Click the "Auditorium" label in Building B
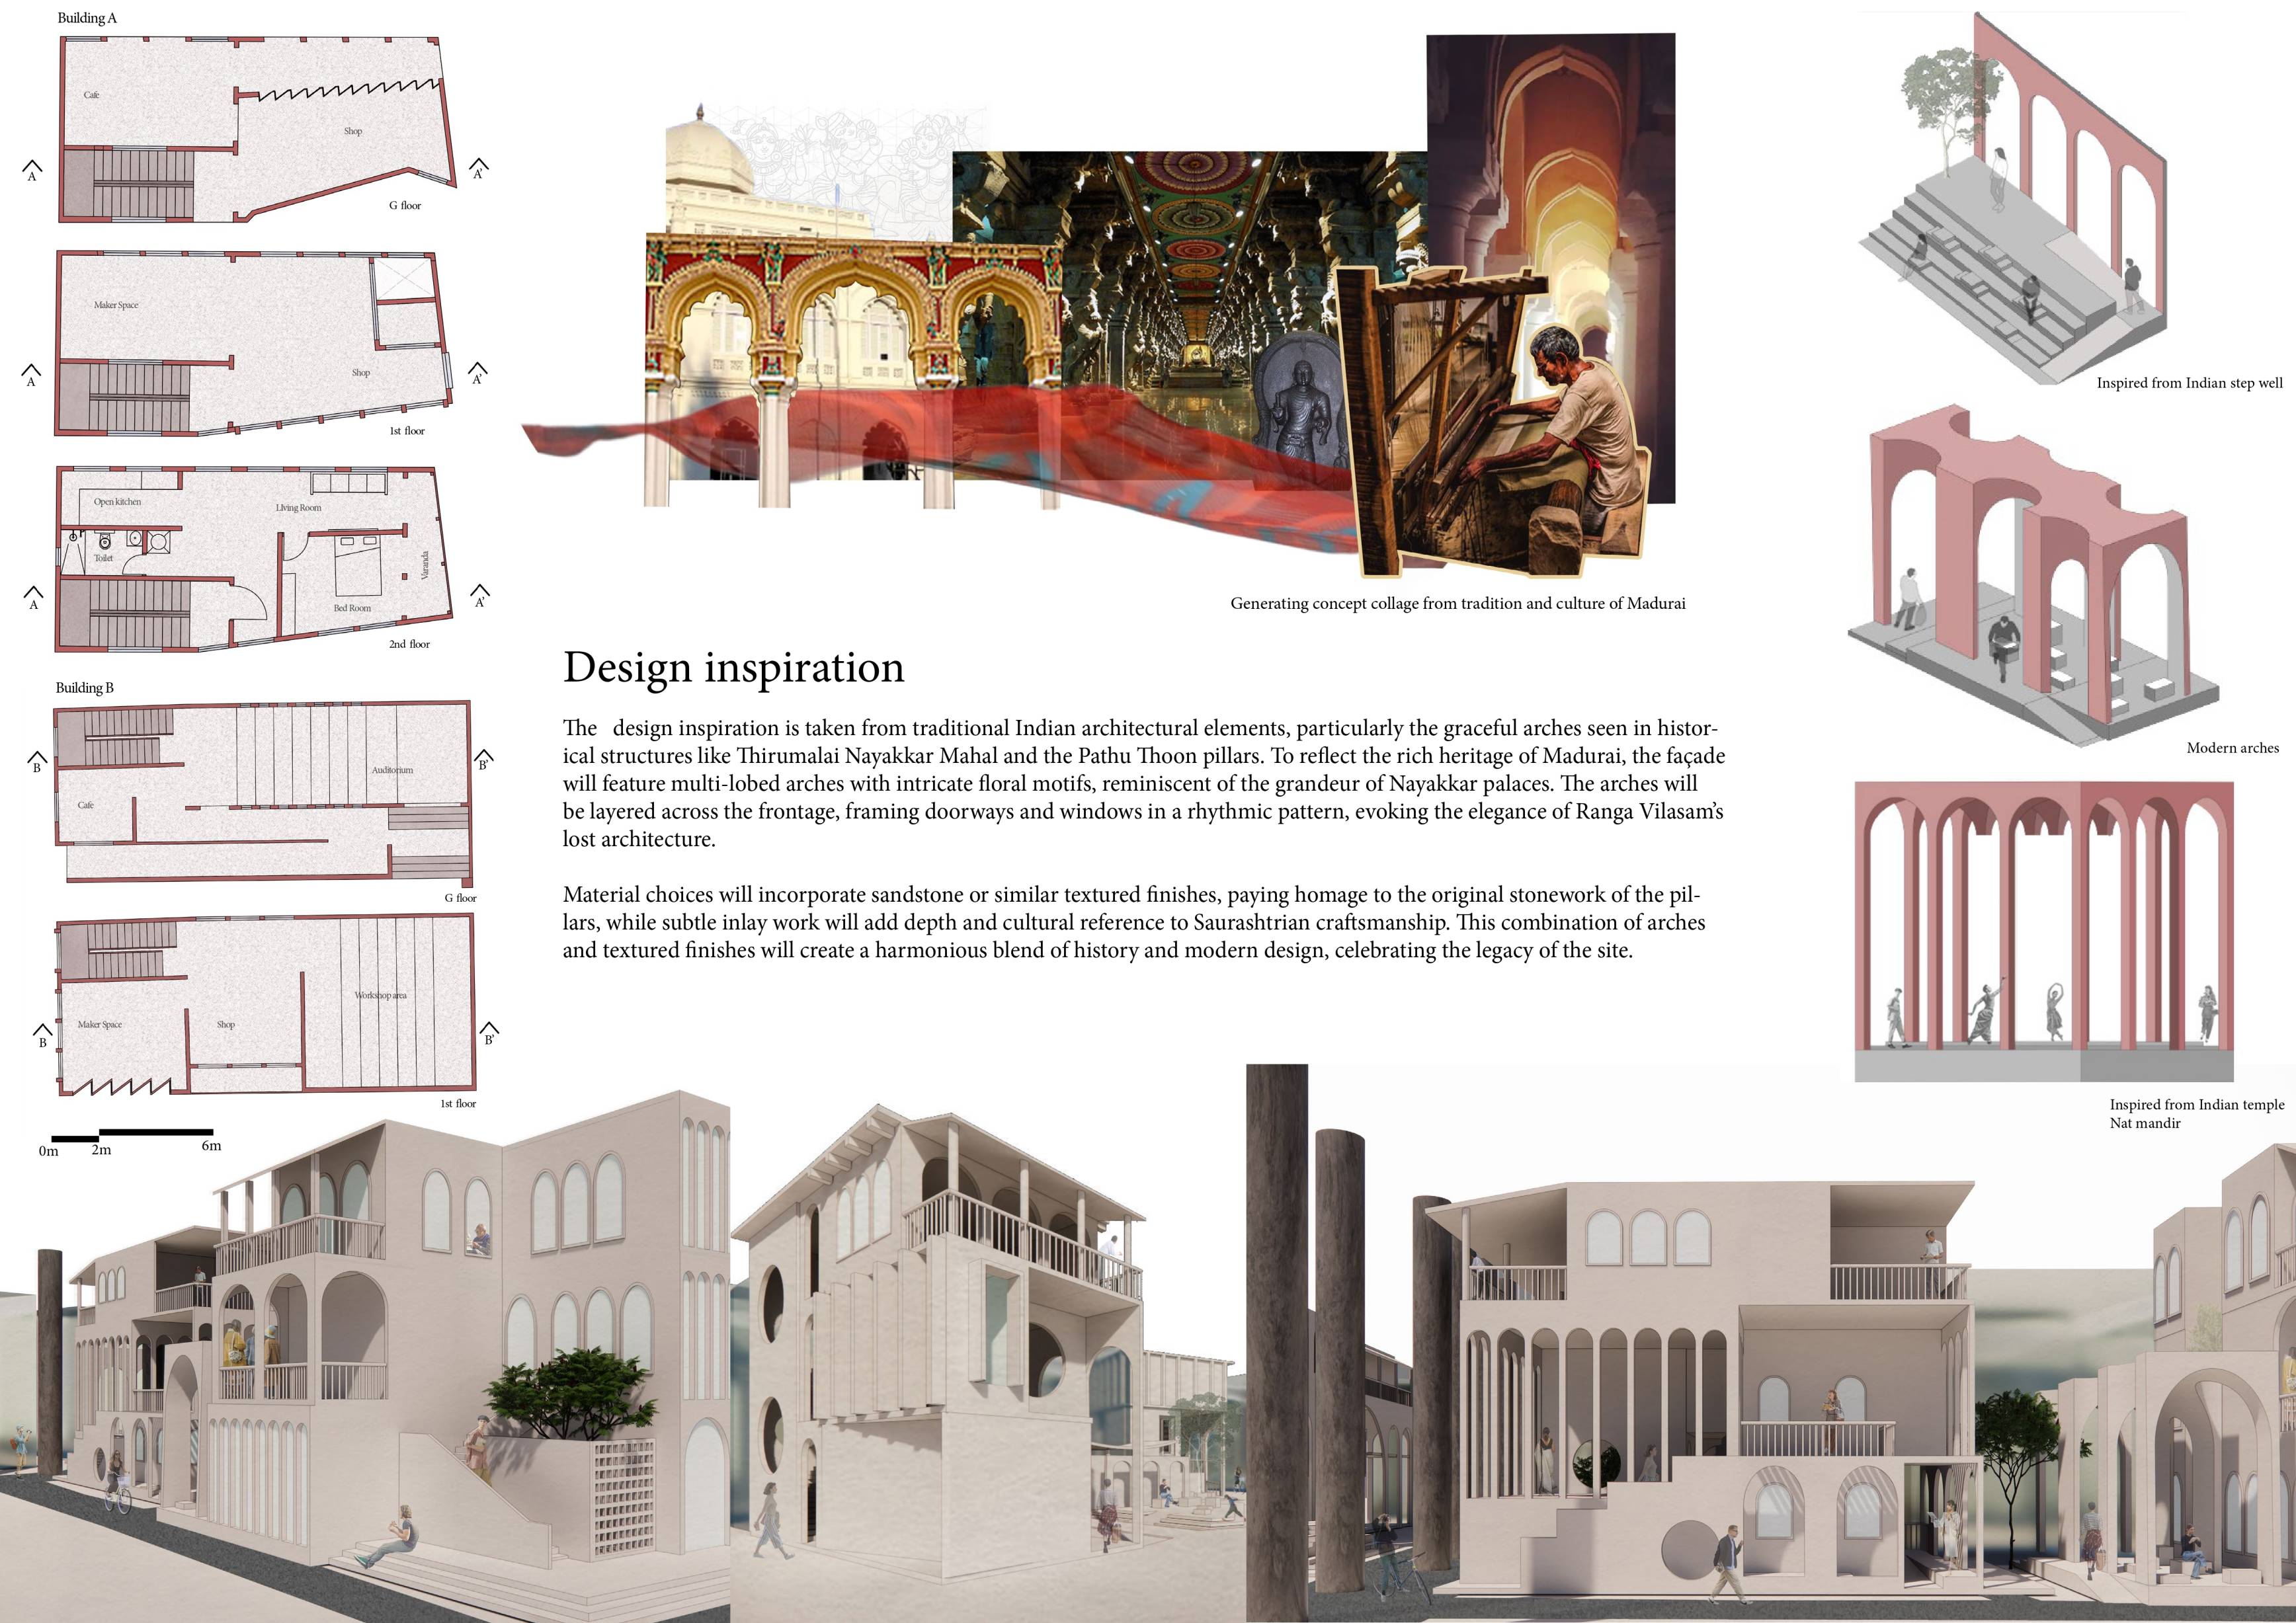The height and width of the screenshot is (1623, 2296). coord(392,770)
